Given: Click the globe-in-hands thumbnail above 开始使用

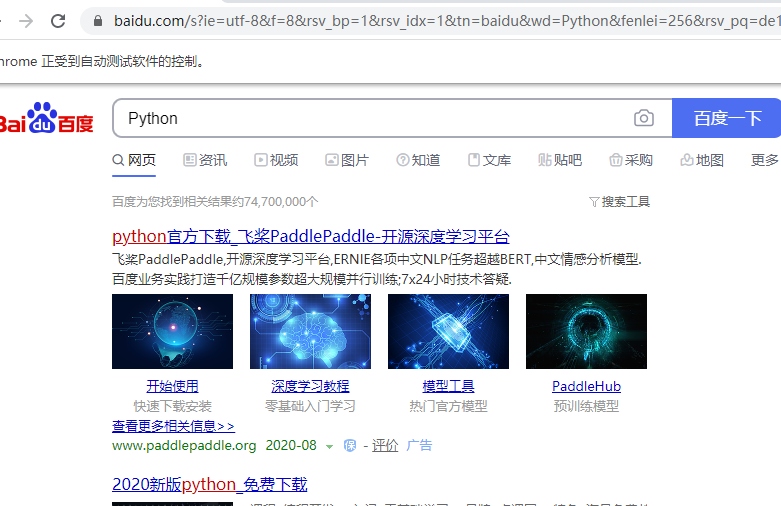Looking at the screenshot, I should (x=172, y=331).
